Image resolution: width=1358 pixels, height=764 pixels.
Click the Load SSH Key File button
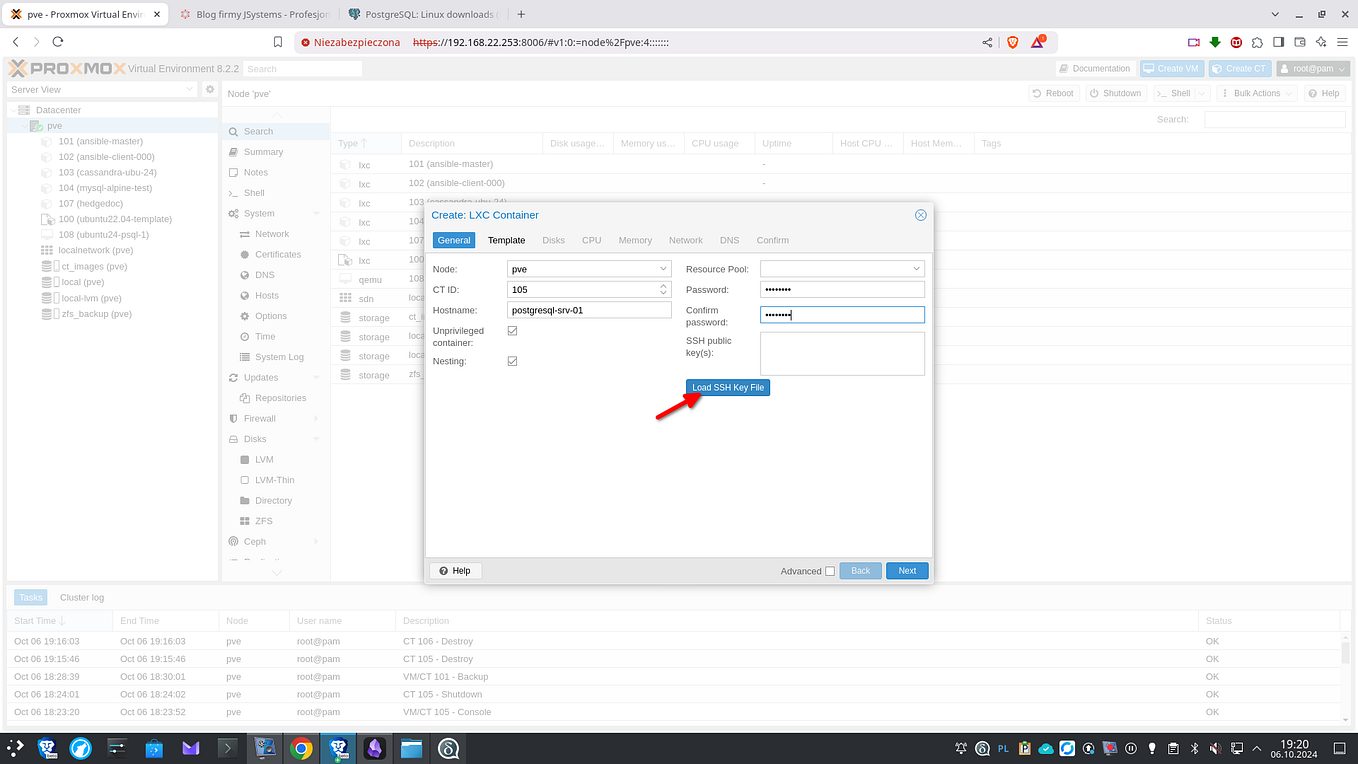click(727, 387)
